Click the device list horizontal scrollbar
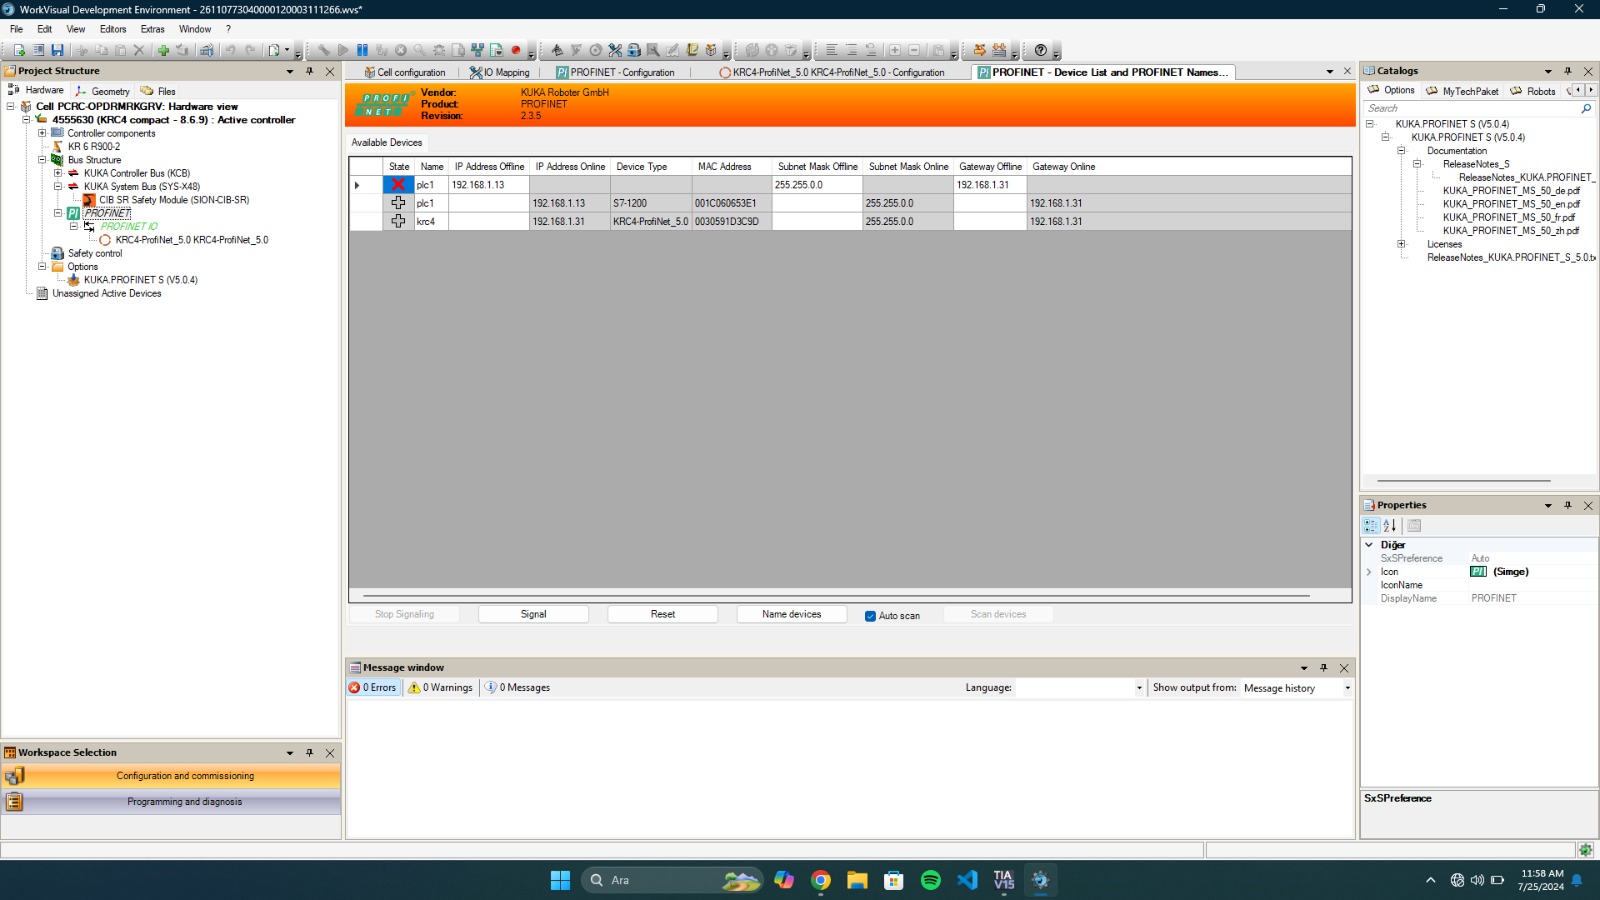 tap(836, 596)
